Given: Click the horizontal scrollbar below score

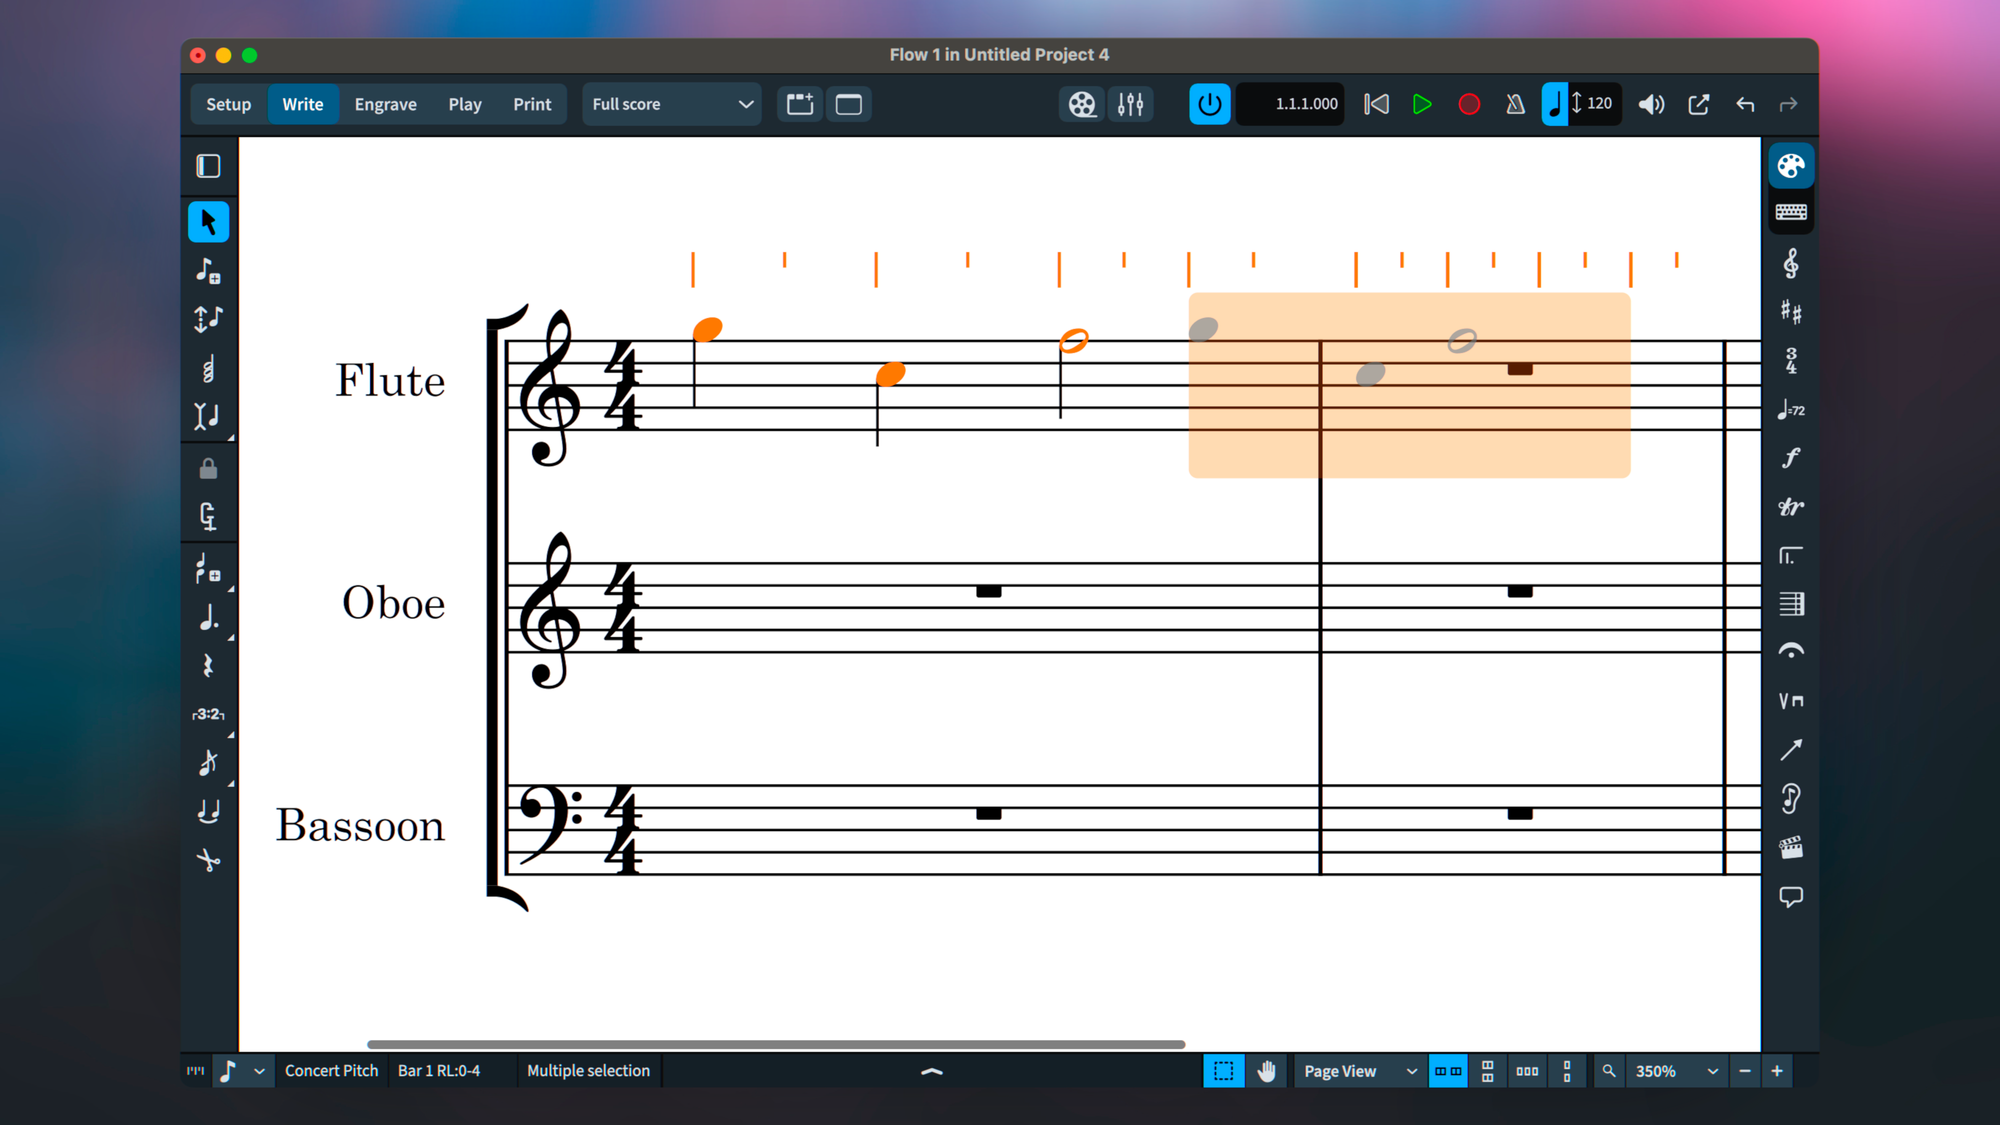Looking at the screenshot, I should tap(775, 1044).
